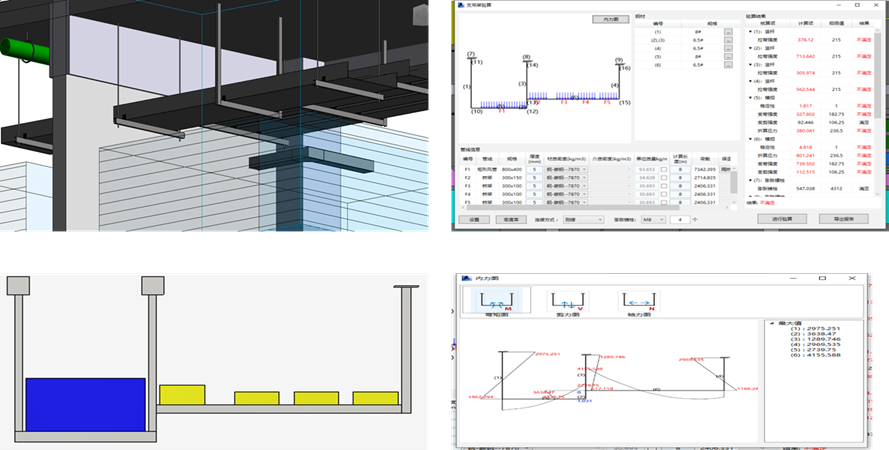Open steel spec browse button for row (2),(3)
This screenshot has height=450, width=889.
pos(727,40)
